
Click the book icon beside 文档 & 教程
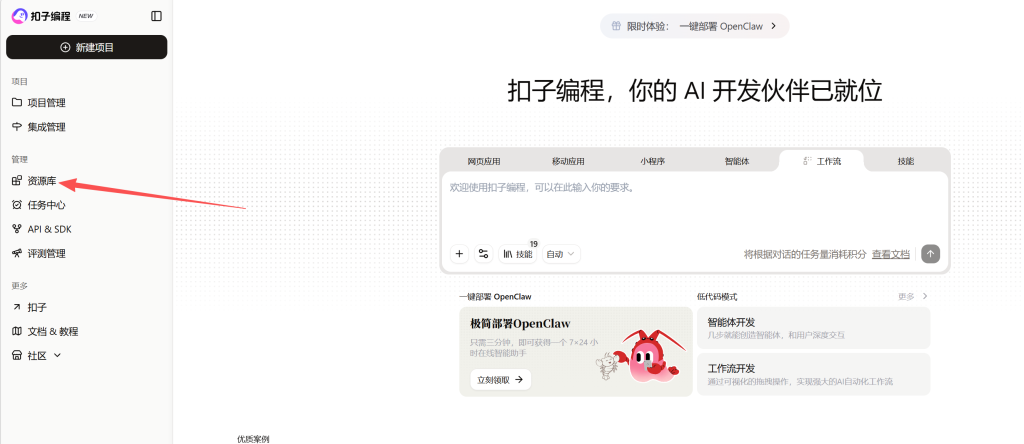pos(17,332)
